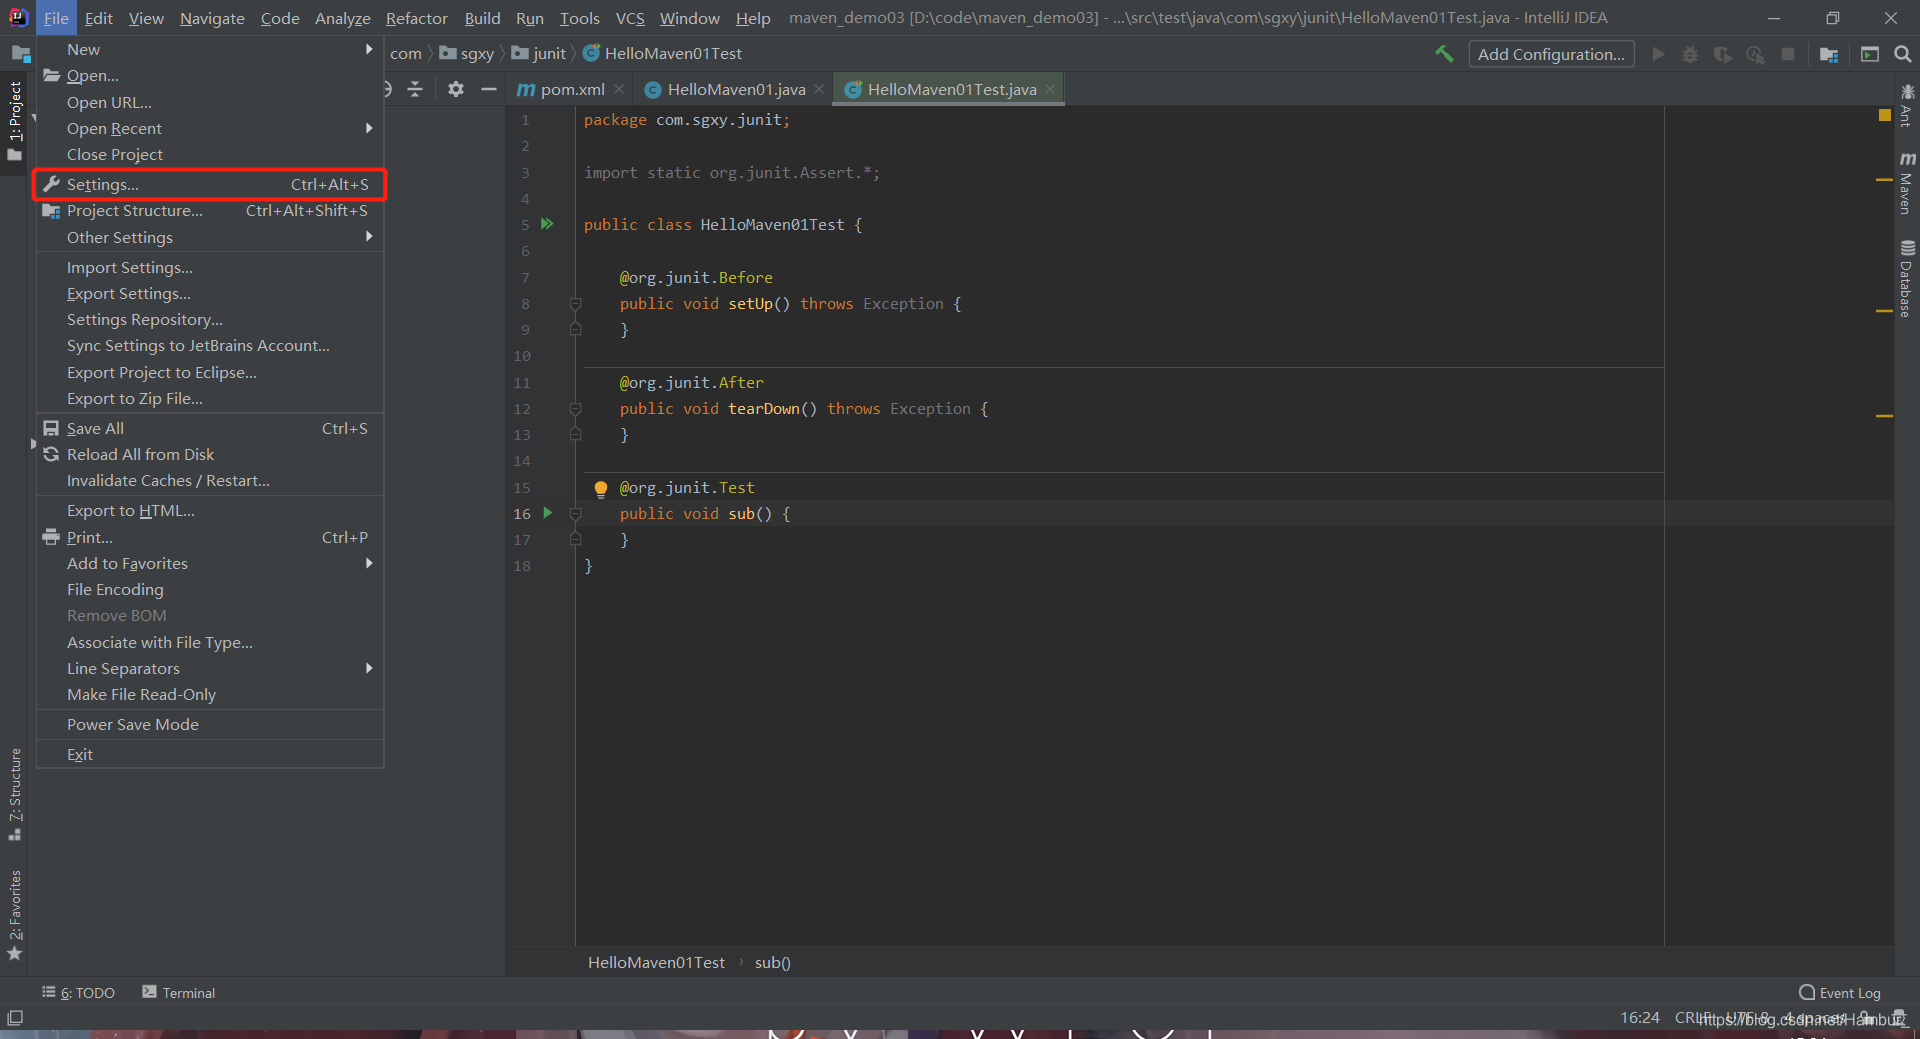Select Export to Zip File
This screenshot has height=1039, width=1920.
tap(210, 398)
